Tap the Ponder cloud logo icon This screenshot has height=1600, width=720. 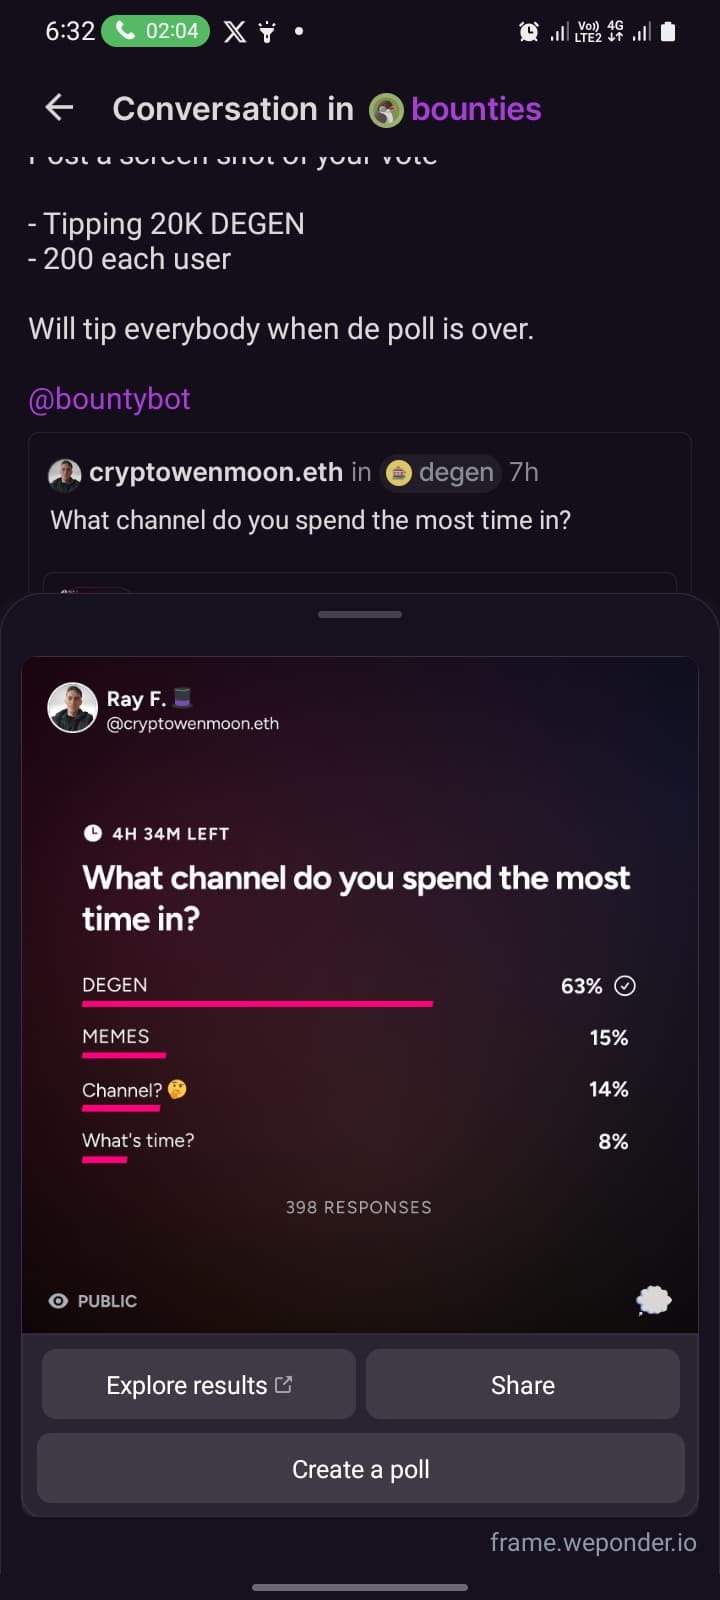(x=654, y=1300)
